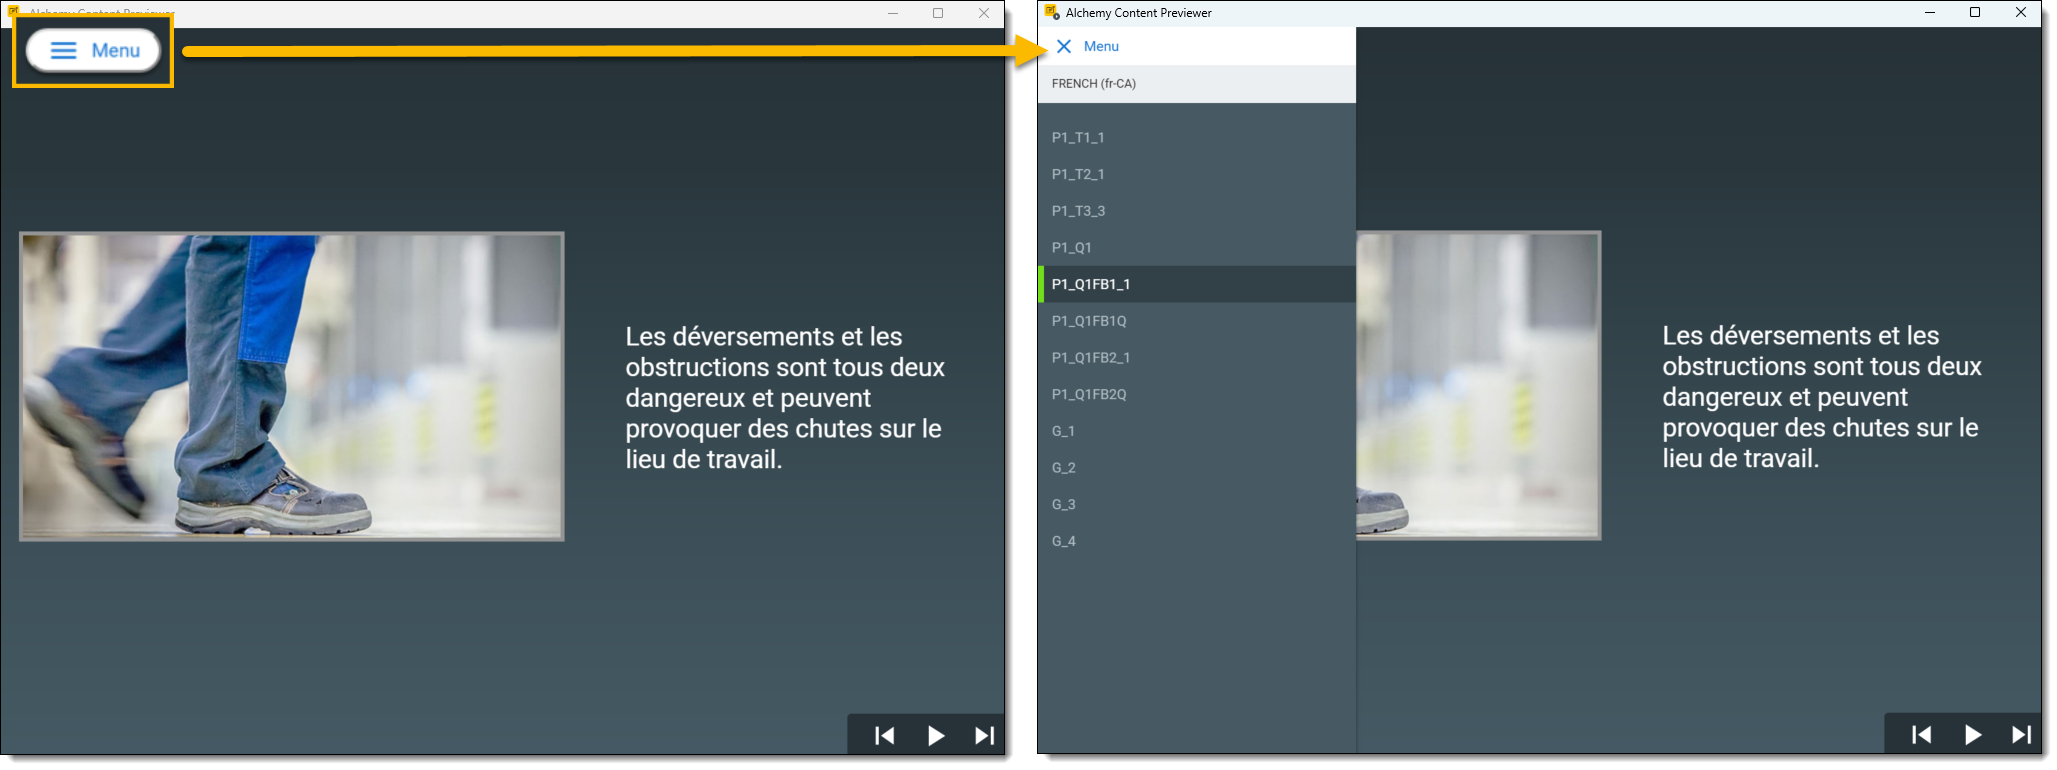This screenshot has height=770, width=2057.
Task: Skip to previous slide in the menu-closed window
Action: click(884, 736)
